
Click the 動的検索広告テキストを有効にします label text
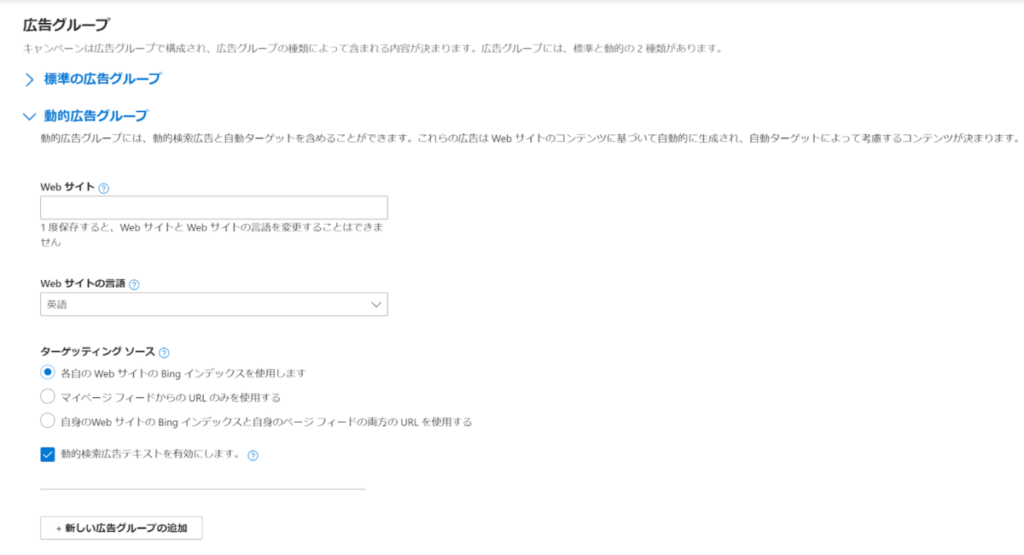(x=150, y=454)
